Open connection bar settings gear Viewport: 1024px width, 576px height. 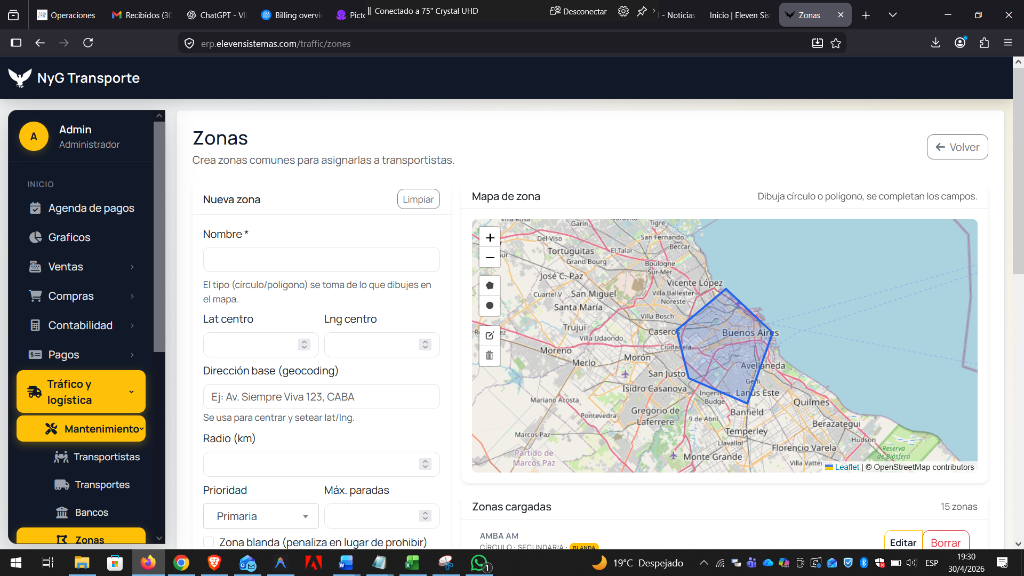(624, 11)
